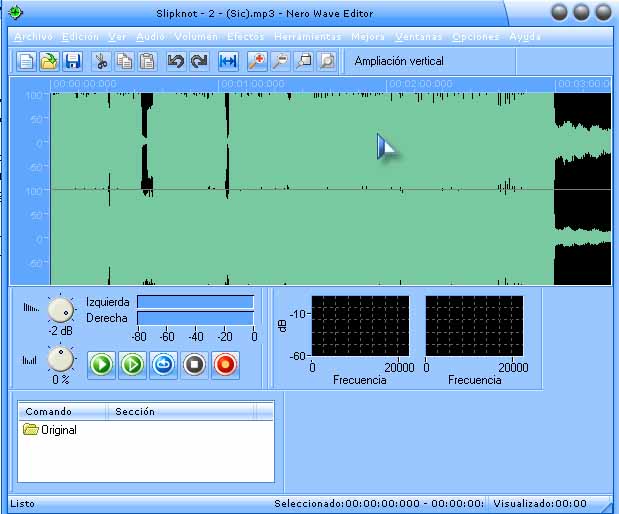Zoom to full view icon
Viewport: 619px width, 514px height.
327,62
